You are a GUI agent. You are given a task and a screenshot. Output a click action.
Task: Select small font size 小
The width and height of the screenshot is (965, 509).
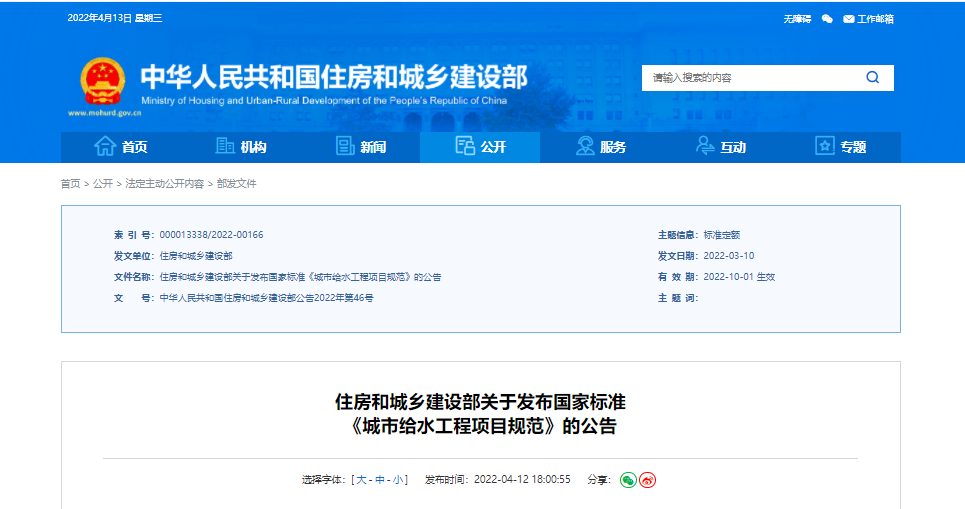click(398, 479)
